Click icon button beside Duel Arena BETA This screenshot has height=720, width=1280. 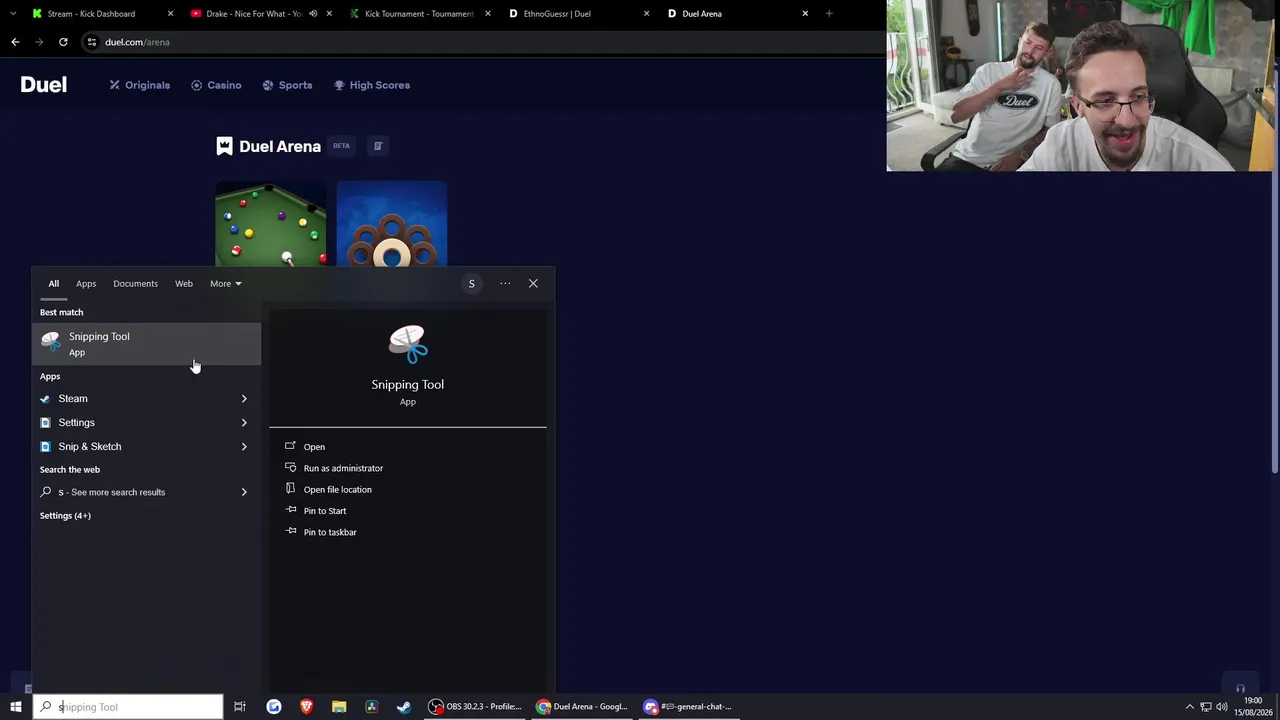coord(378,146)
